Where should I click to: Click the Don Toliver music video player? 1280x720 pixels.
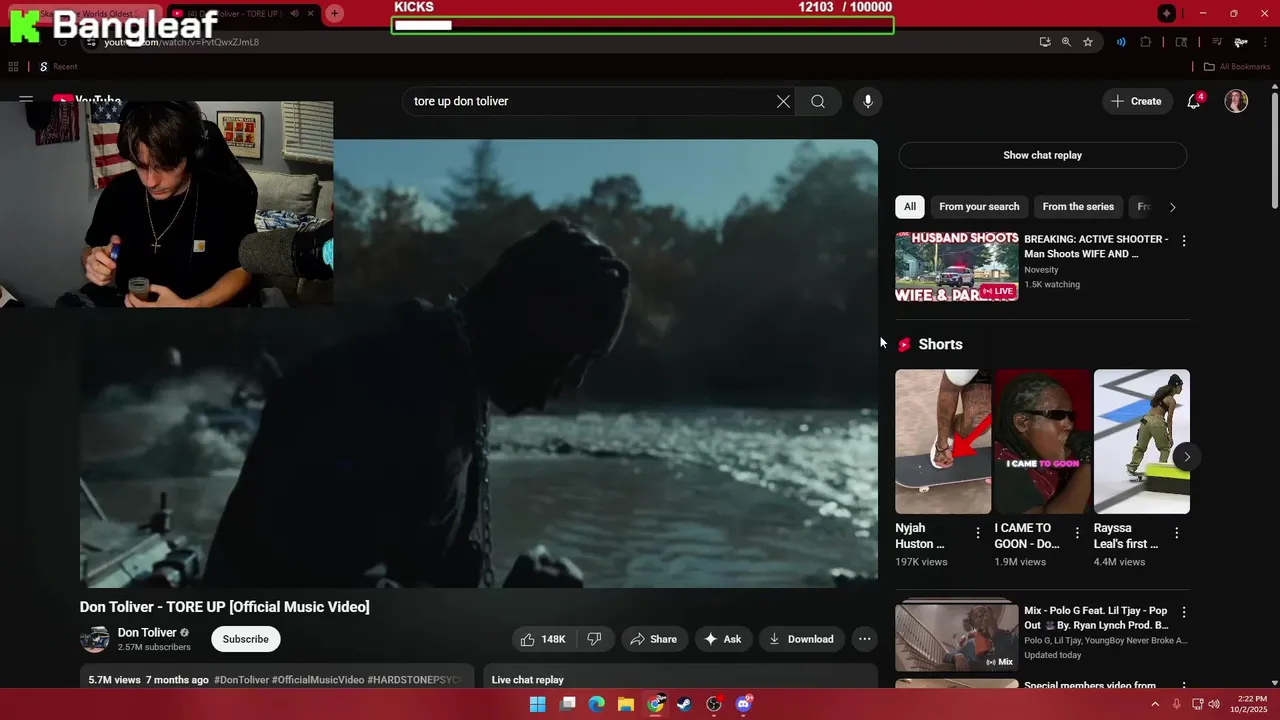[479, 363]
